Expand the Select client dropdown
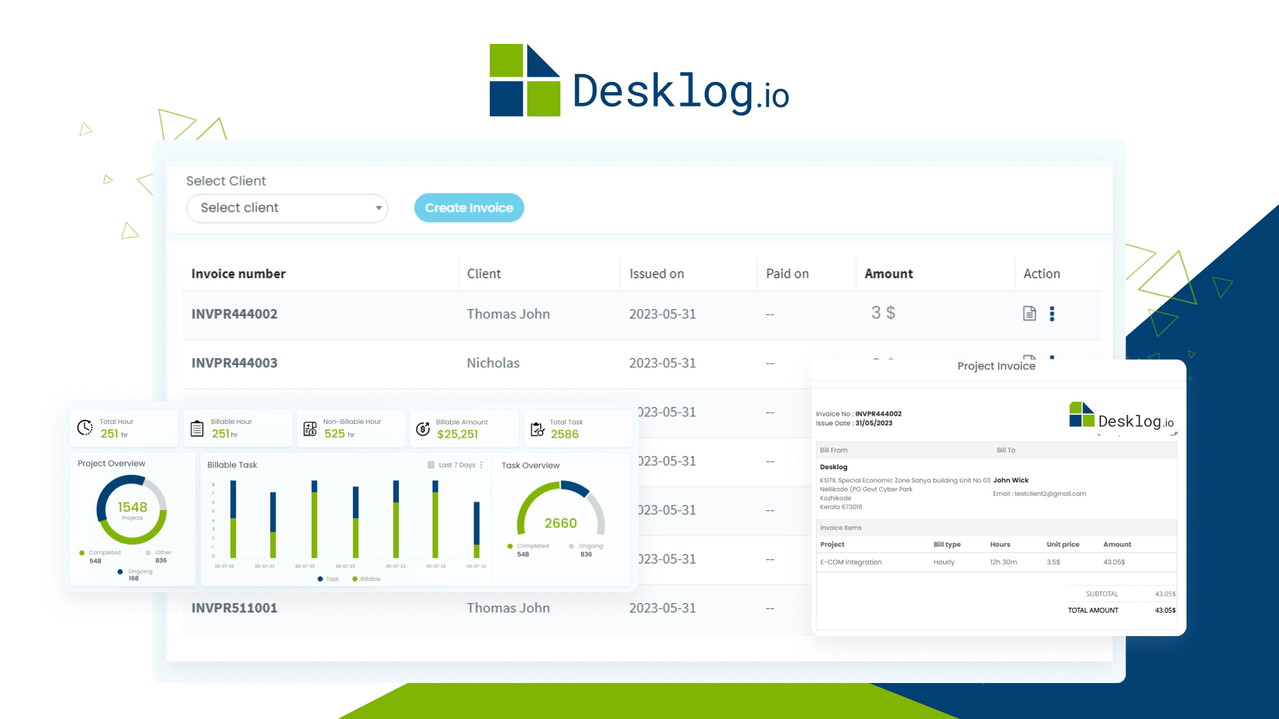 tap(287, 208)
